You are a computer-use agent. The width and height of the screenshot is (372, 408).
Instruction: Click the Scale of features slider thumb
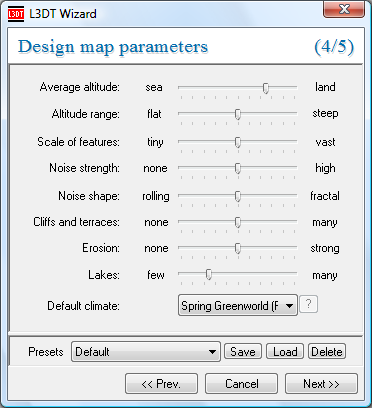click(238, 143)
